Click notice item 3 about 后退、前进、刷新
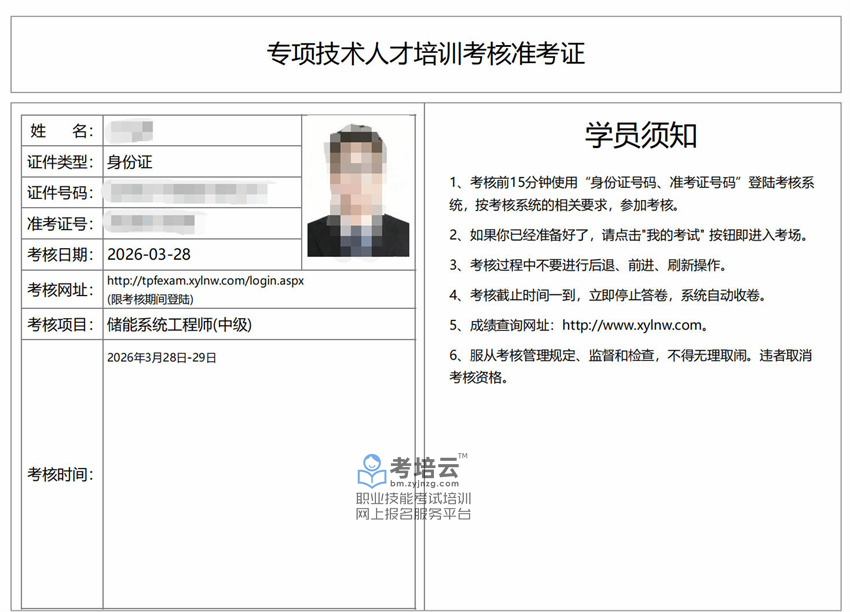Image resolution: width=850 pixels, height=612 pixels. click(x=588, y=266)
